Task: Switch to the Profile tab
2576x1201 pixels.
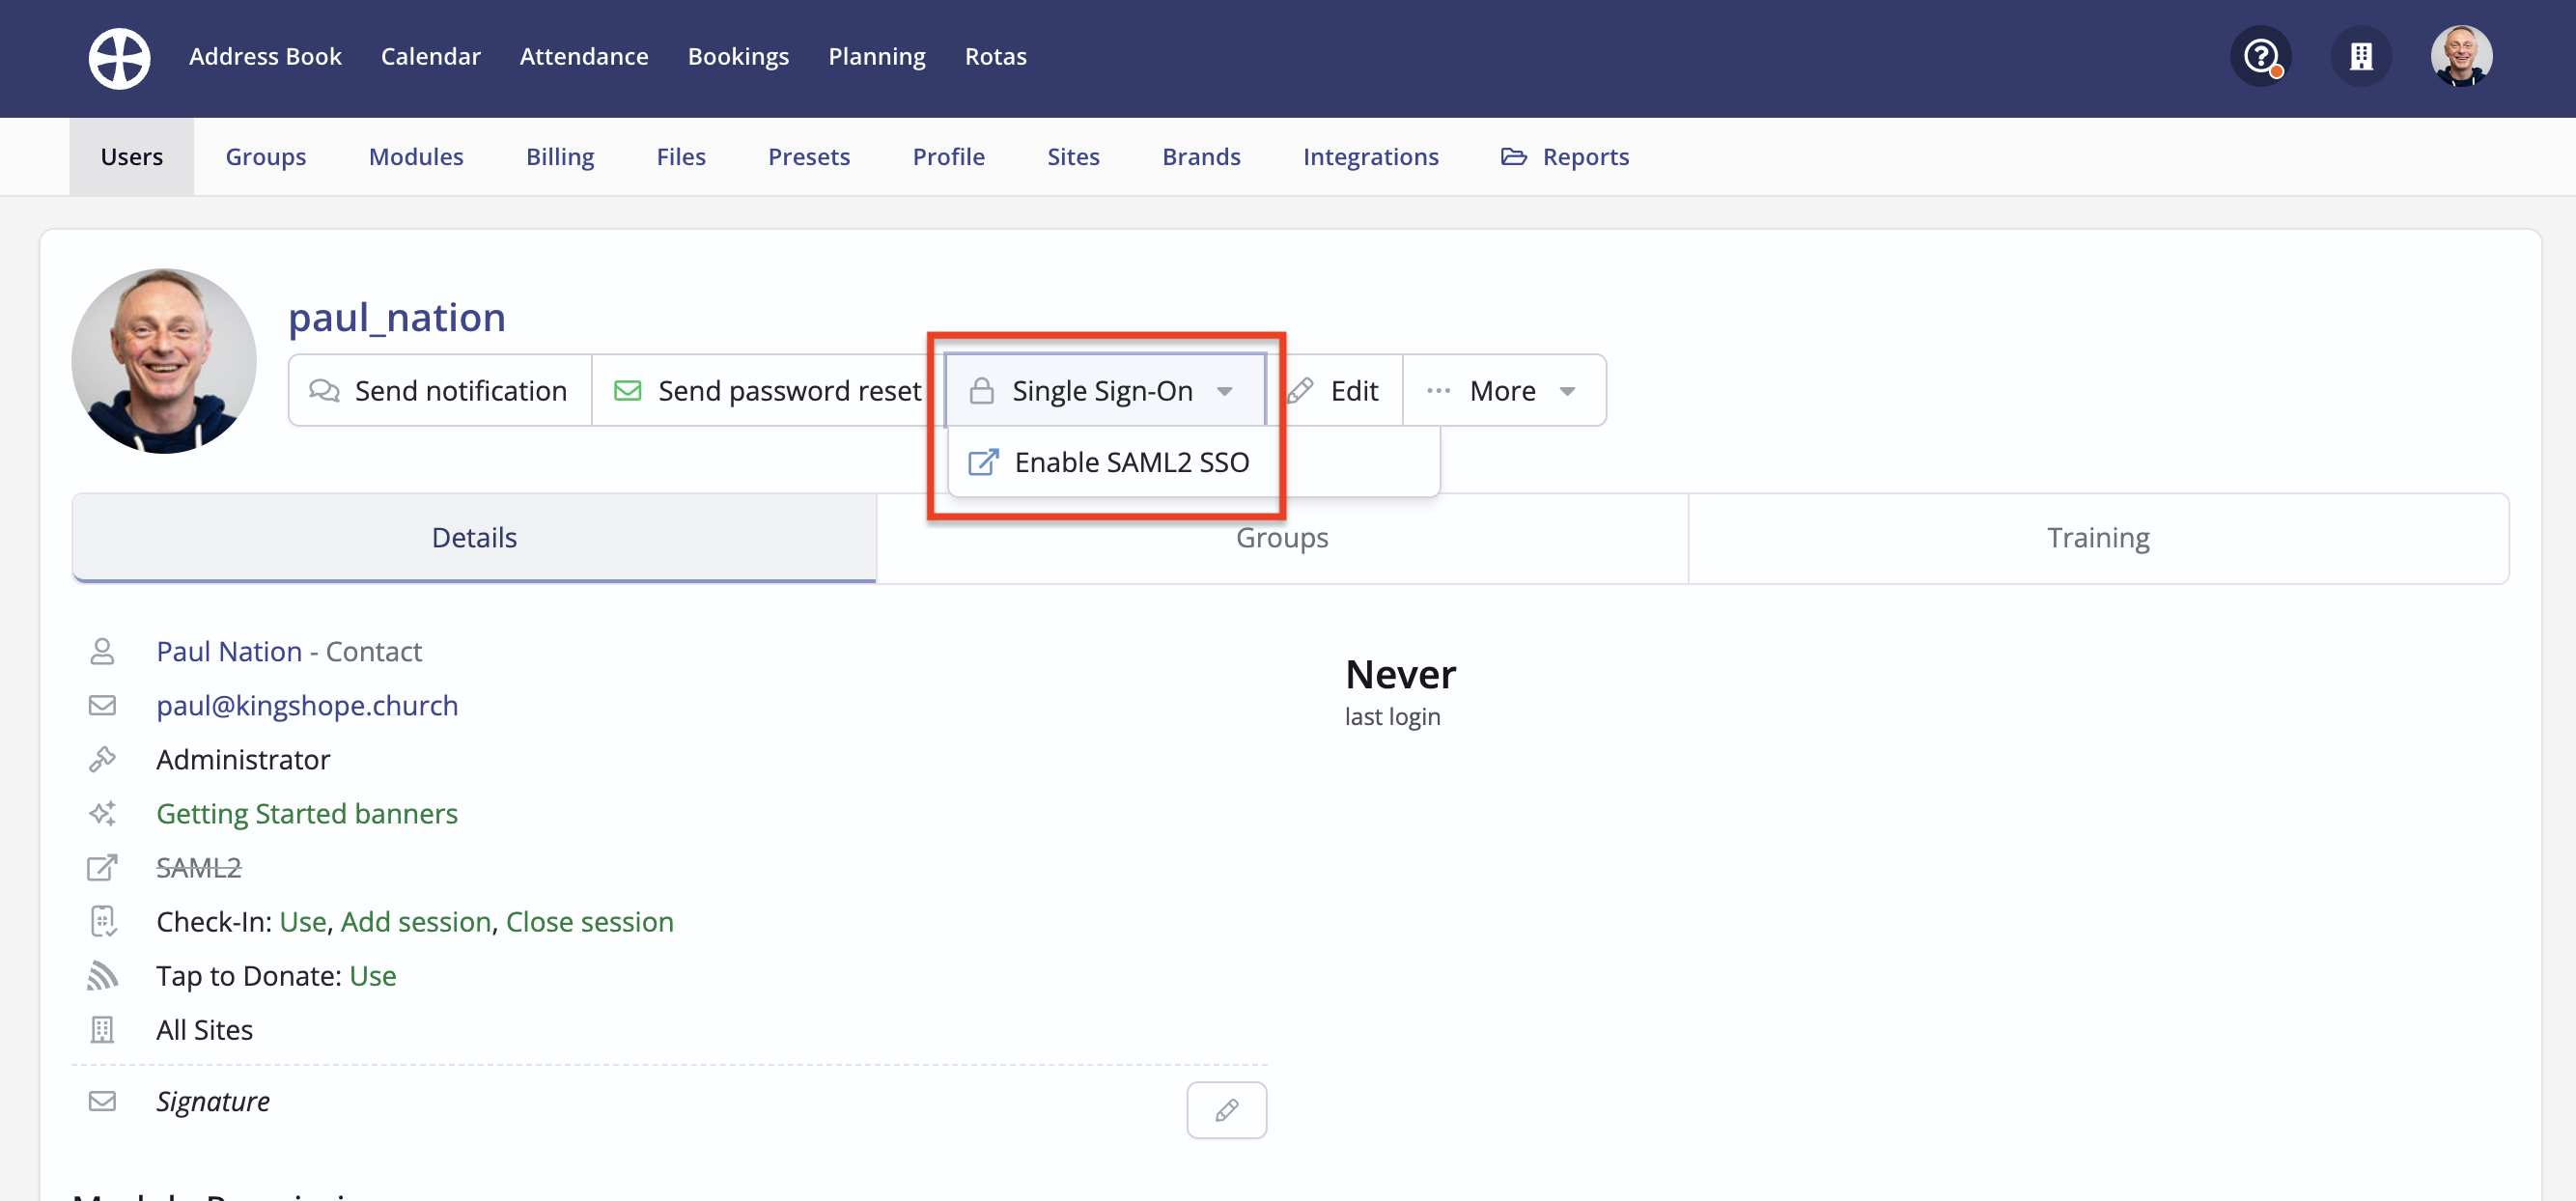Action: click(948, 156)
